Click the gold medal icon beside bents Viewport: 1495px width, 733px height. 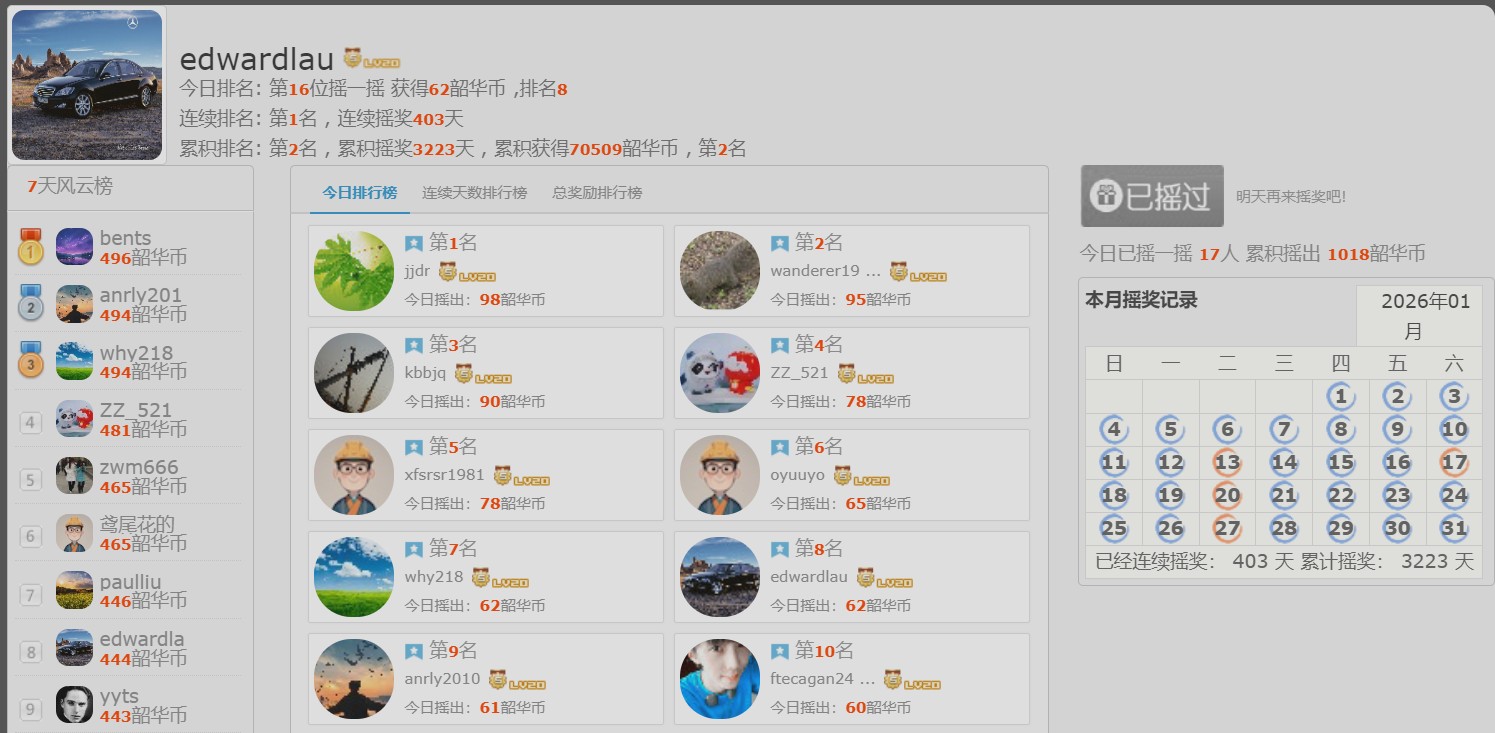click(30, 247)
